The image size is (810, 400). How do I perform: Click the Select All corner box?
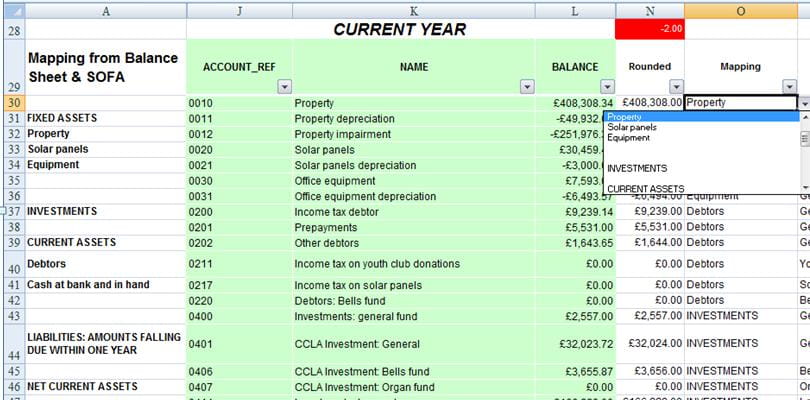(11, 9)
